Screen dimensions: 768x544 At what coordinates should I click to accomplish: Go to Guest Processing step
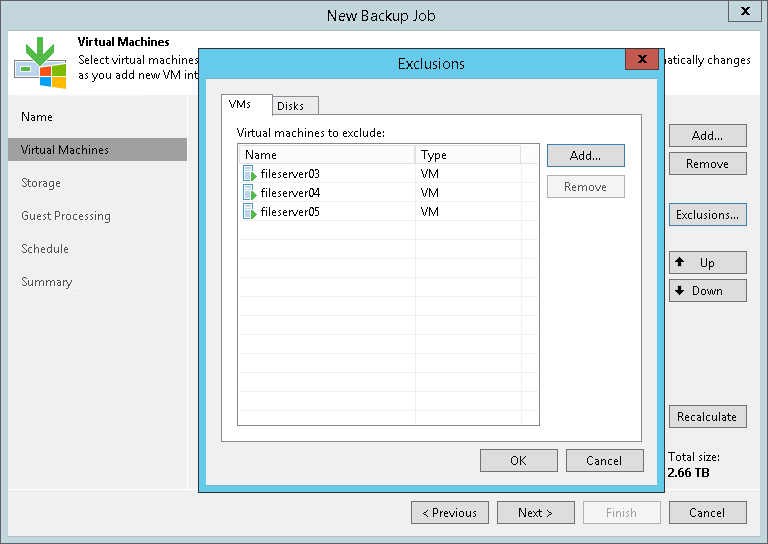(66, 216)
